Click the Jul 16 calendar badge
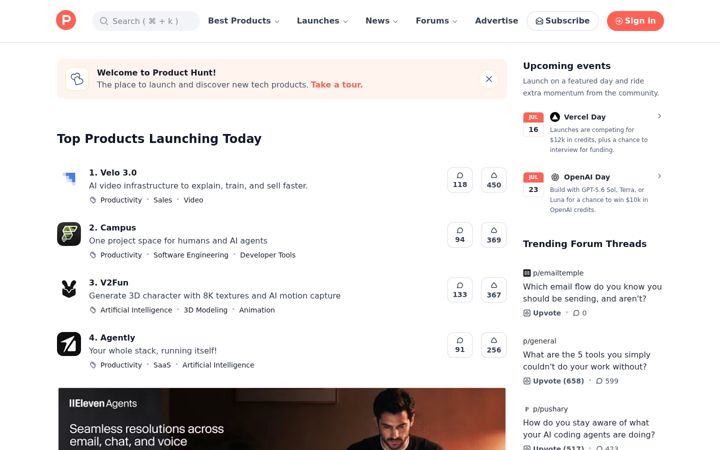 click(x=533, y=124)
